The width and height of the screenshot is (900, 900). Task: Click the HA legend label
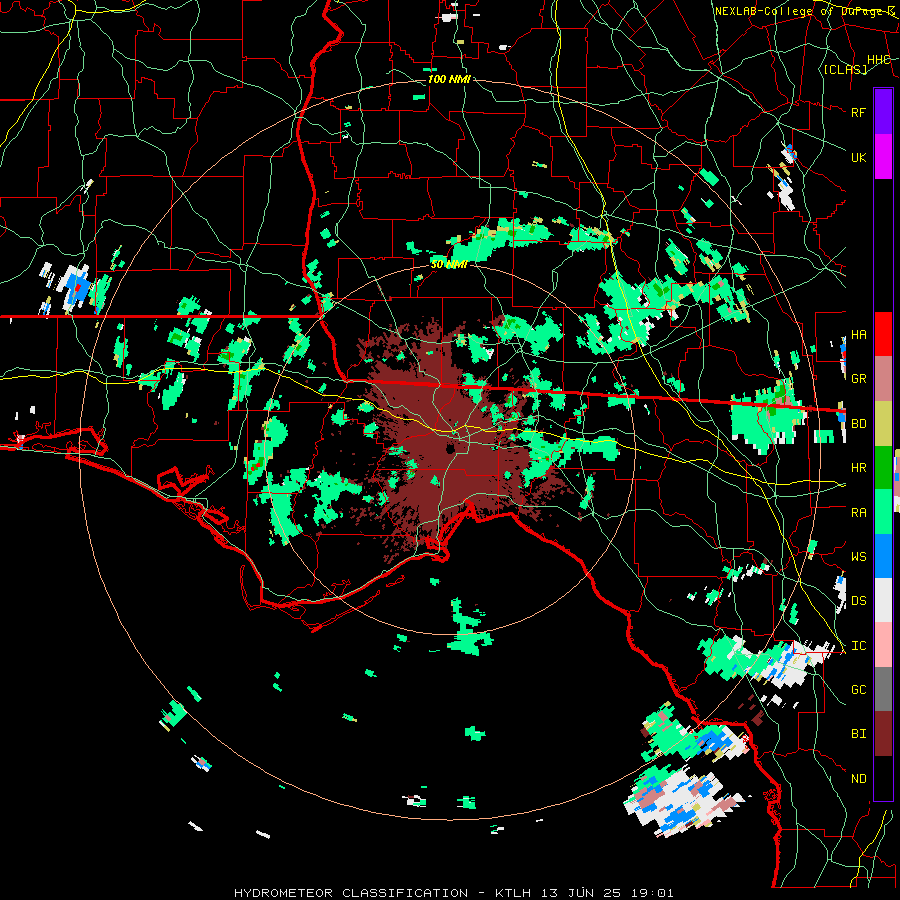point(858,334)
